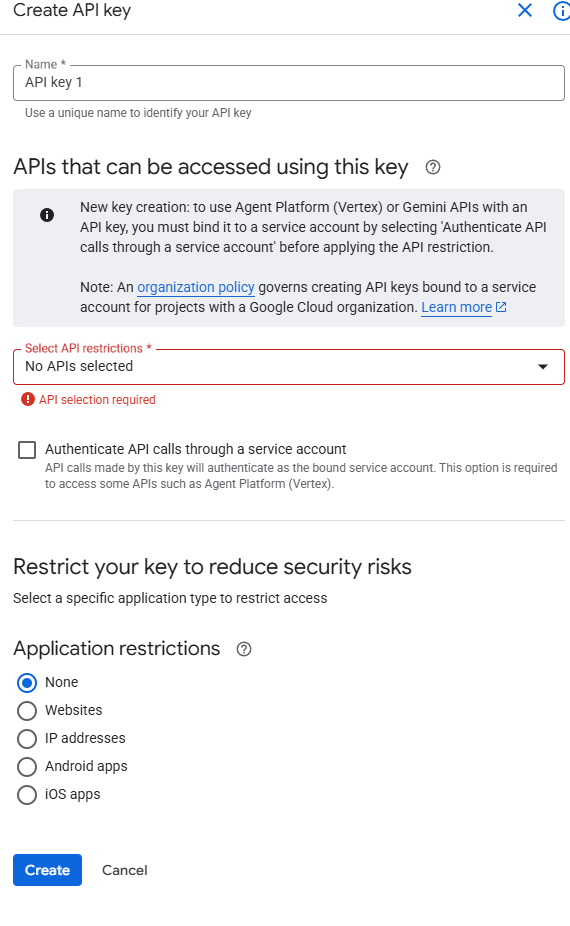
Task: Cancel the API key creation
Action: (125, 870)
